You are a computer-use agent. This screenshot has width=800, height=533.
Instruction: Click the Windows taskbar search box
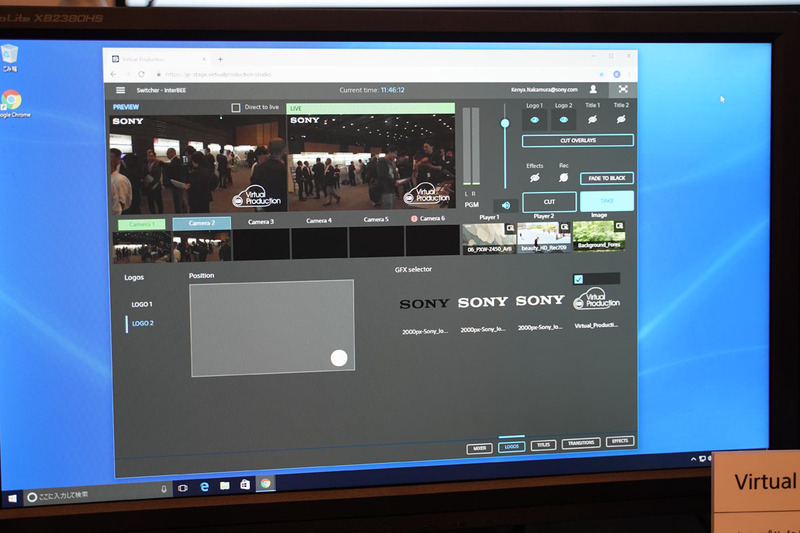(x=97, y=493)
